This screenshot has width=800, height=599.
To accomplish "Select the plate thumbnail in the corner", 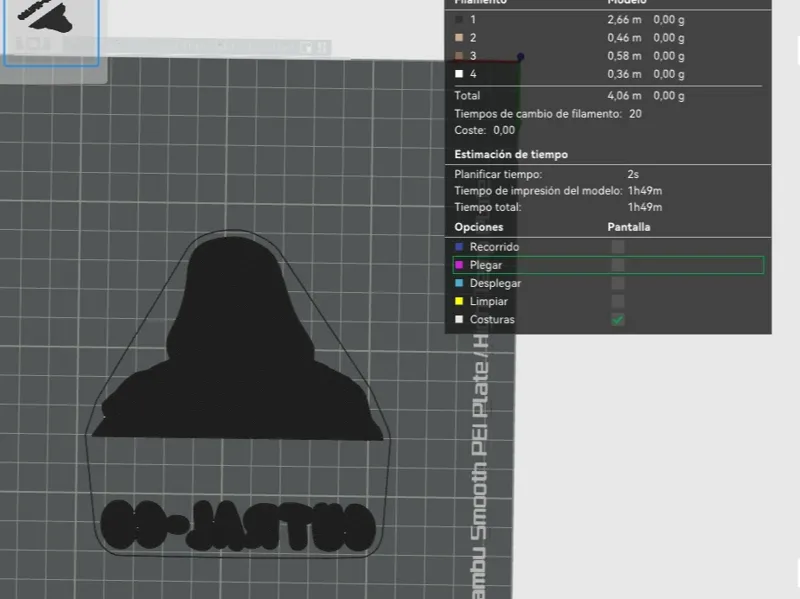I will (51, 32).
